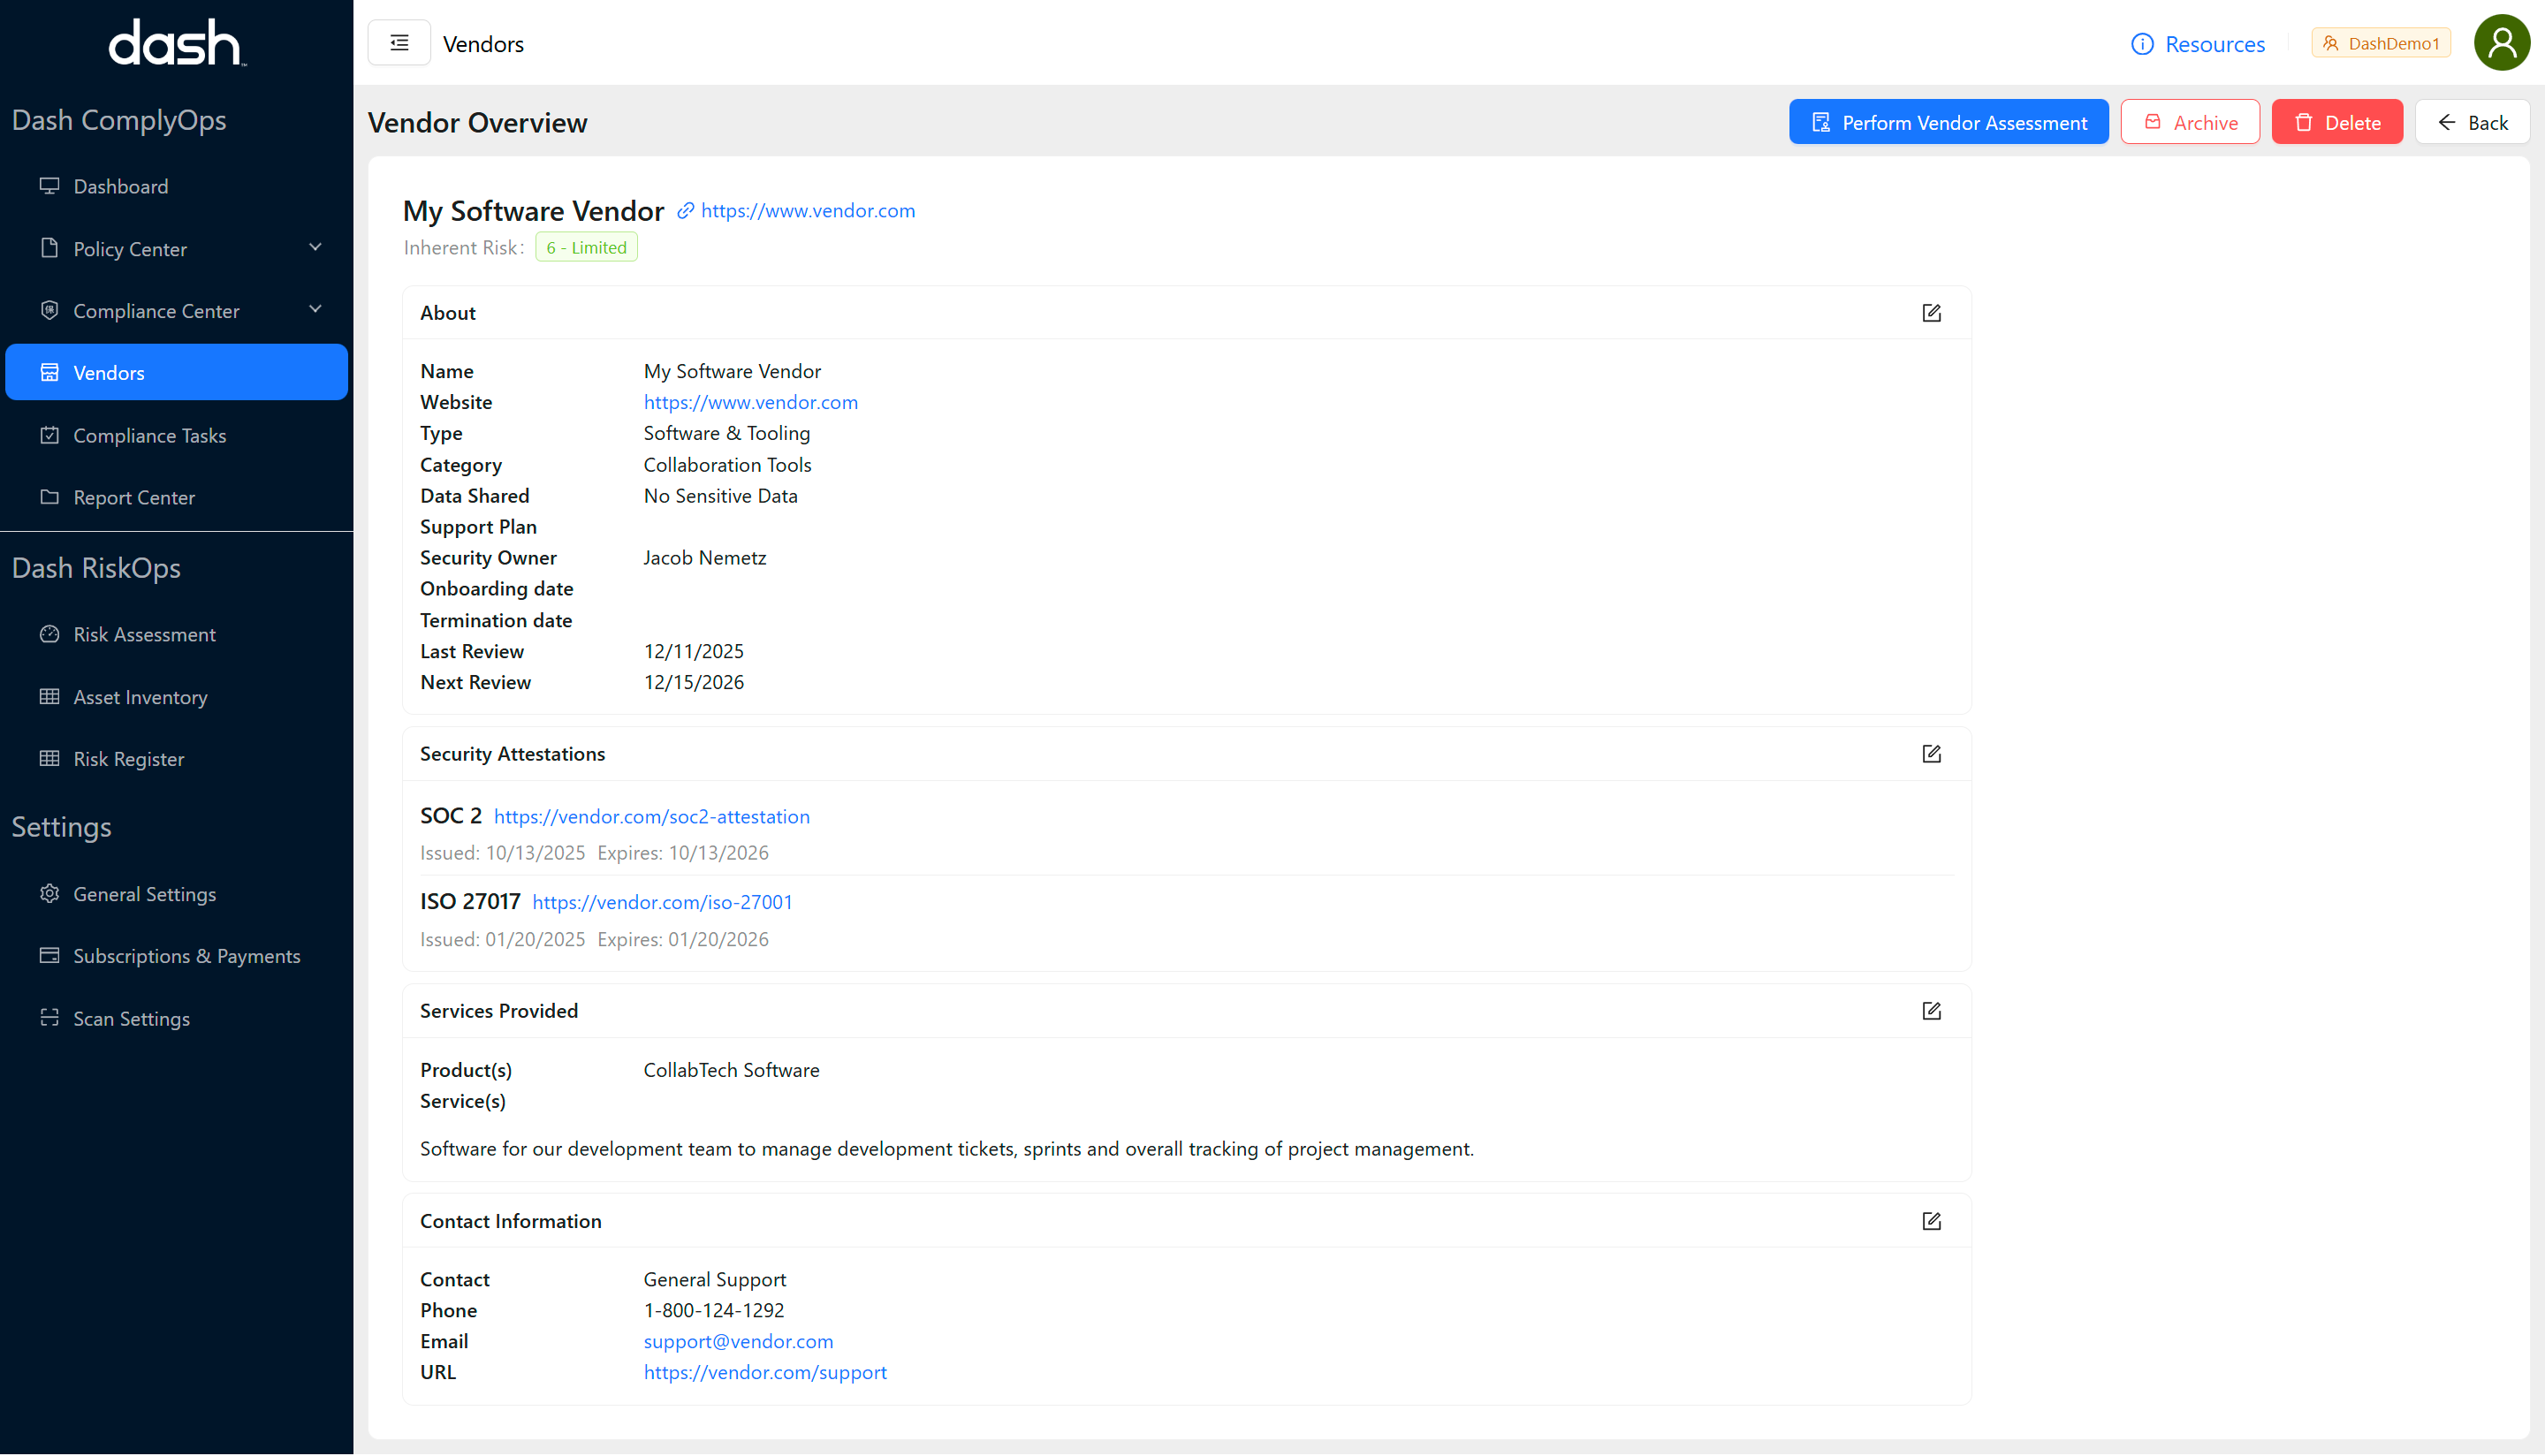Archive this vendor

point(2189,122)
